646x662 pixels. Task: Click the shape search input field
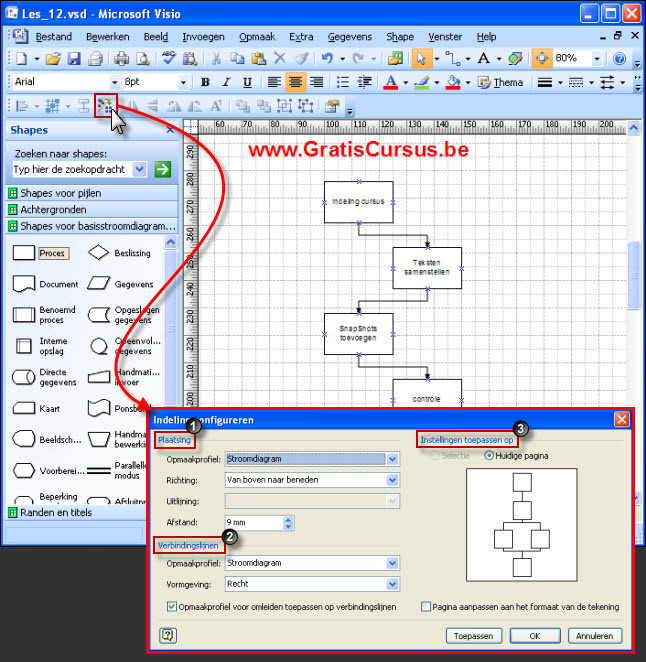tap(73, 169)
